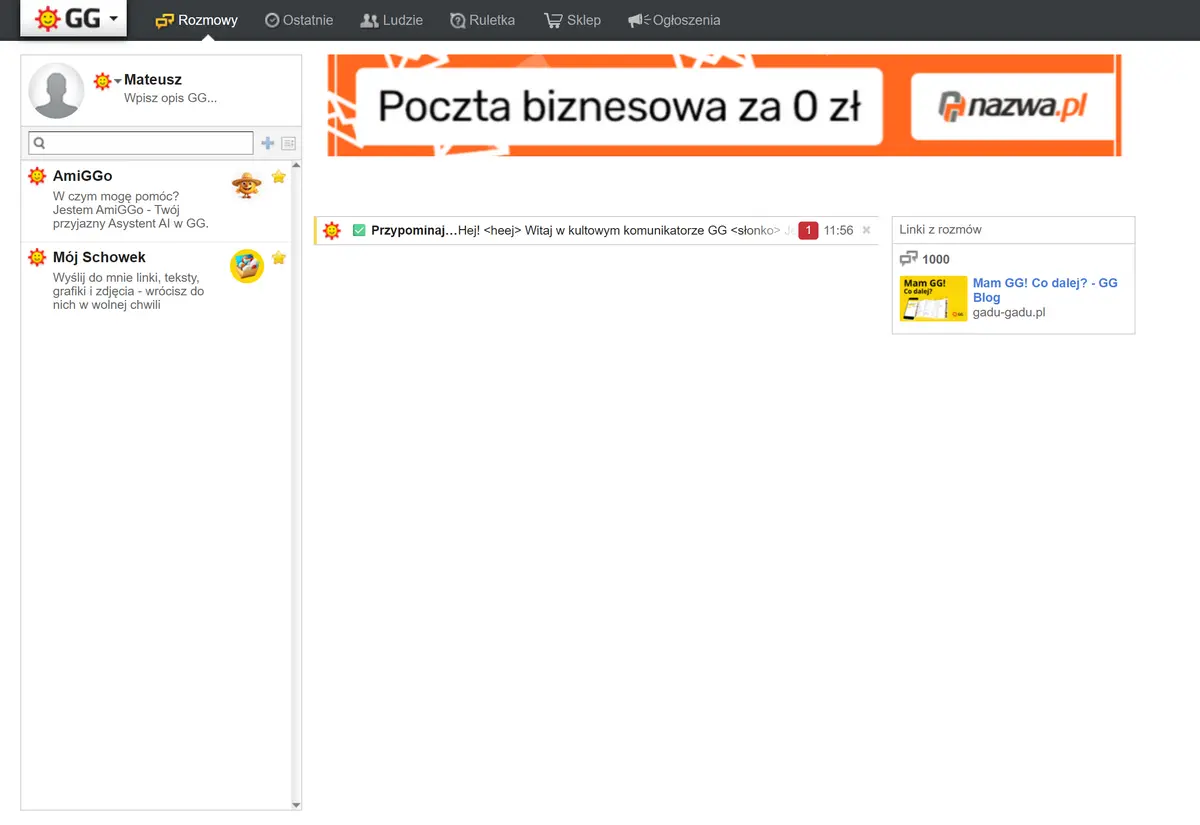Viewport: 1200px width, 825px height.
Task: Click the contact search field
Action: pyautogui.click(x=141, y=143)
